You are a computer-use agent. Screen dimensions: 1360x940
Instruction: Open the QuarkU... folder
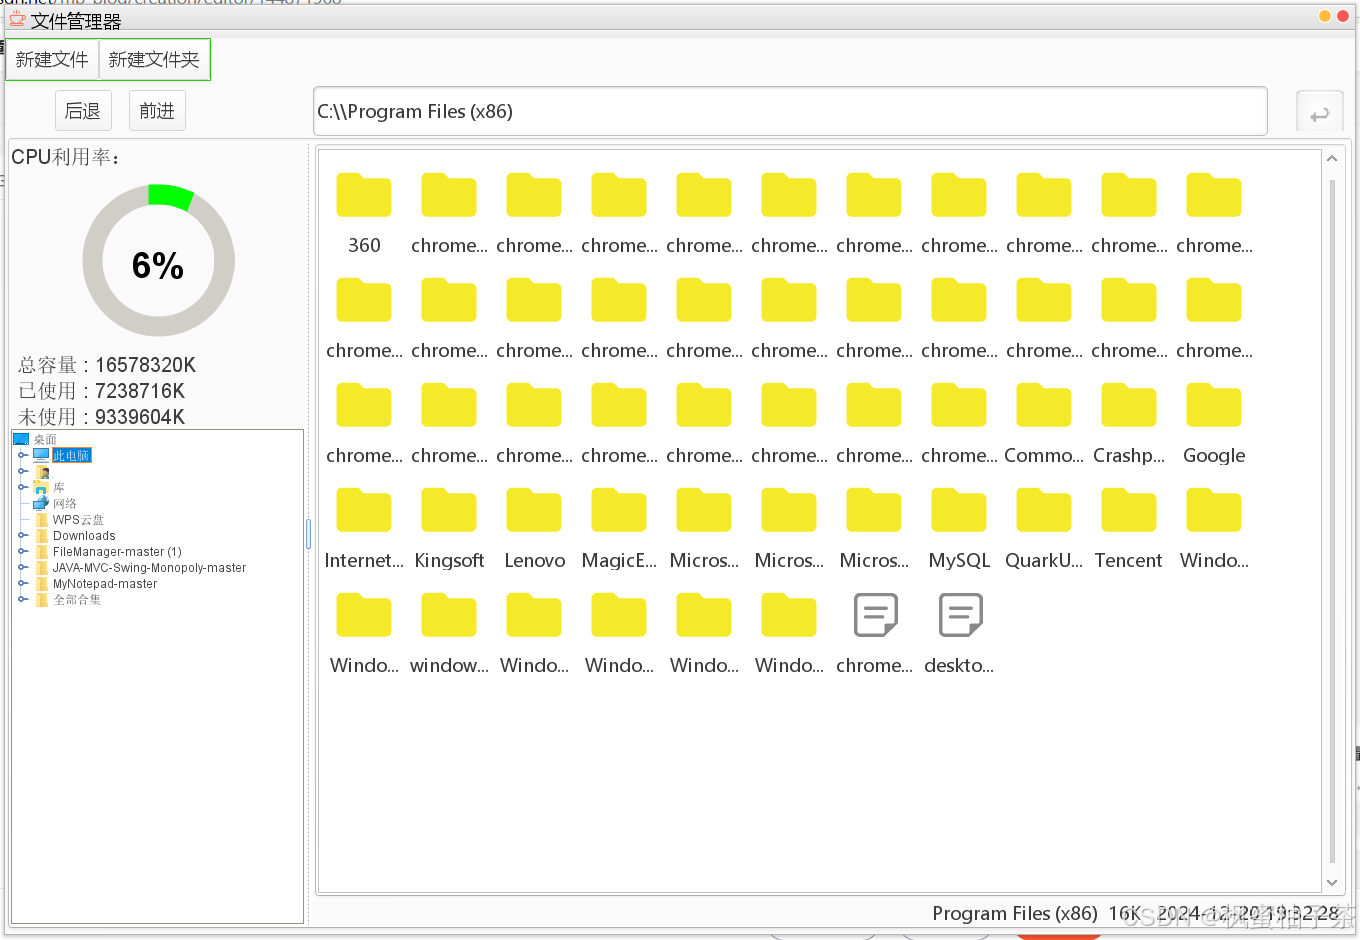(1044, 509)
